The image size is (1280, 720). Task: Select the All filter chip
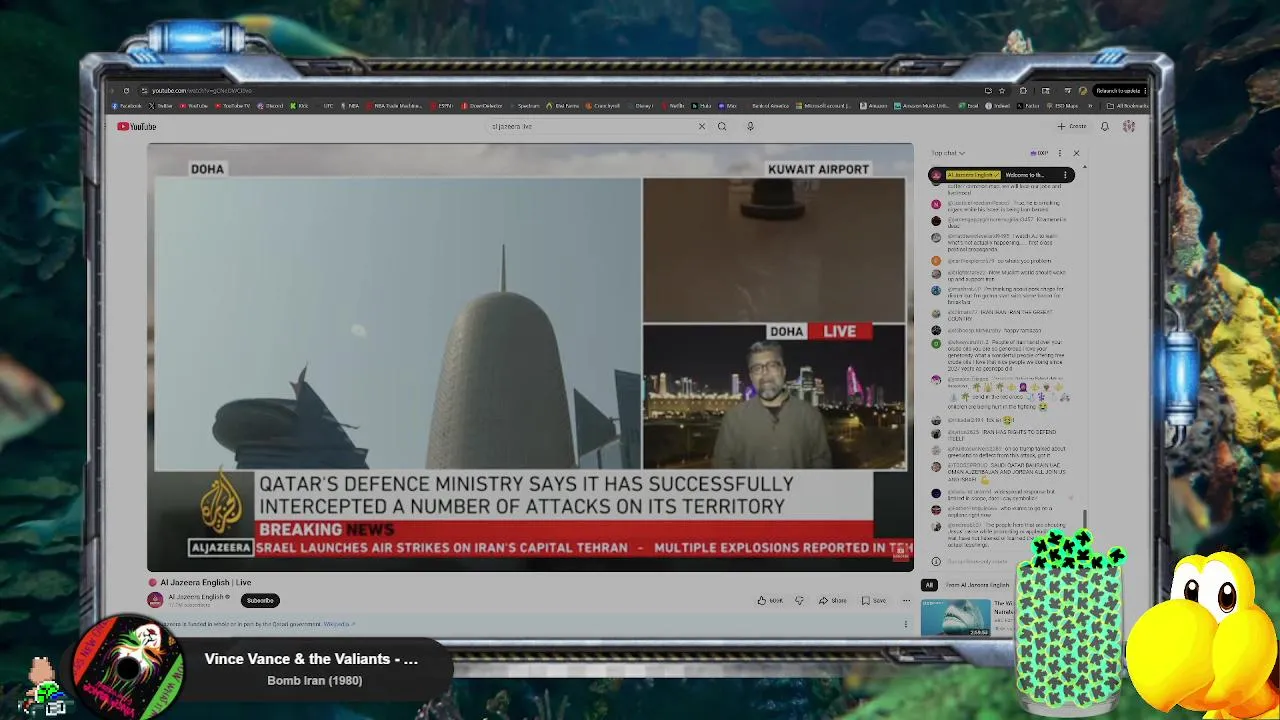pyautogui.click(x=929, y=585)
